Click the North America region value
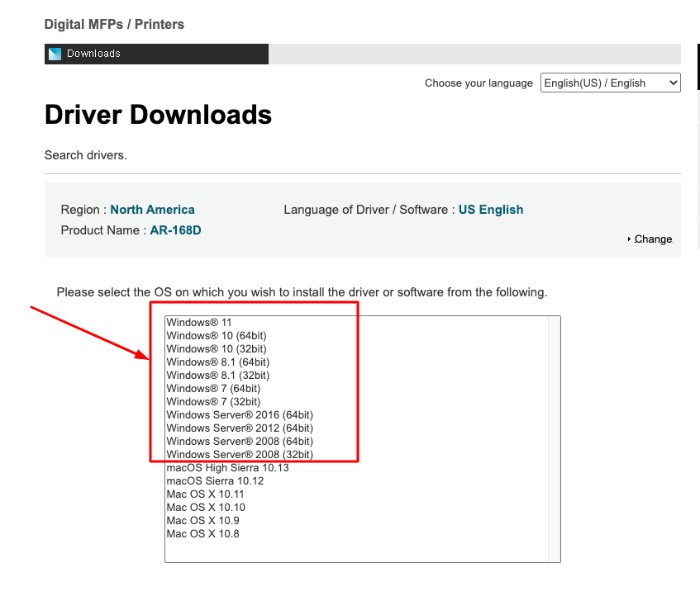The height and width of the screenshot is (596, 700). point(152,210)
